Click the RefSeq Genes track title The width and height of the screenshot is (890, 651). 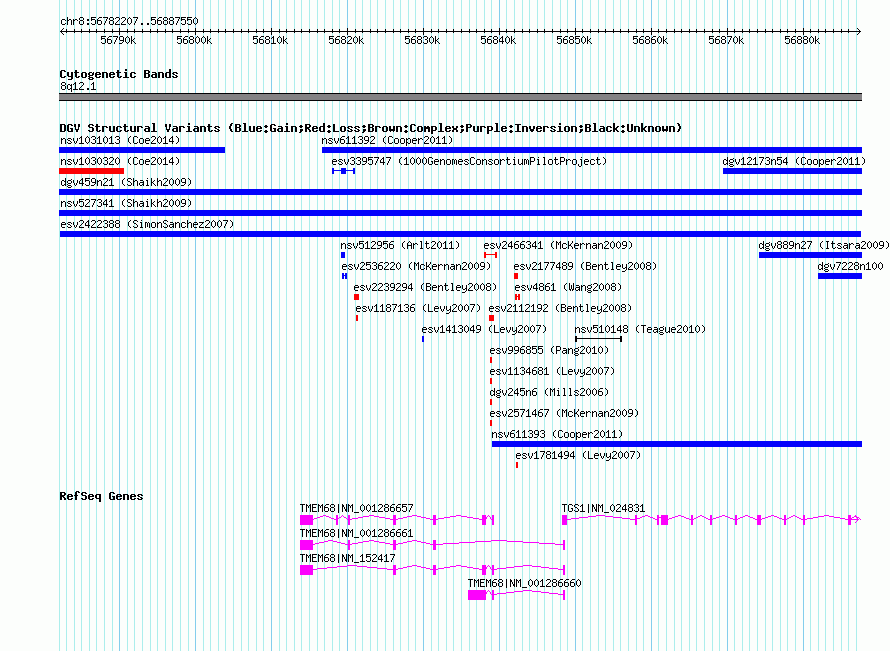coord(101,496)
